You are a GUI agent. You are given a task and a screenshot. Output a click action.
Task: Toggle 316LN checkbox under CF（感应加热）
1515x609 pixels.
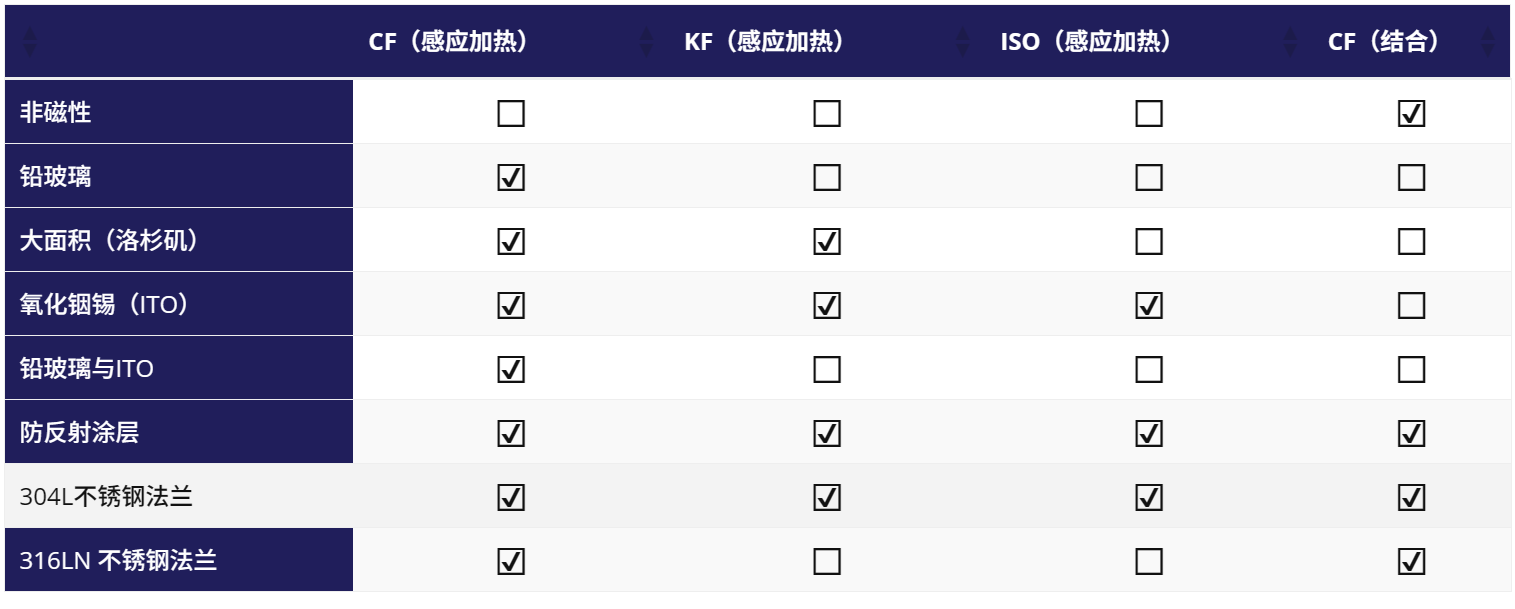pyautogui.click(x=511, y=562)
